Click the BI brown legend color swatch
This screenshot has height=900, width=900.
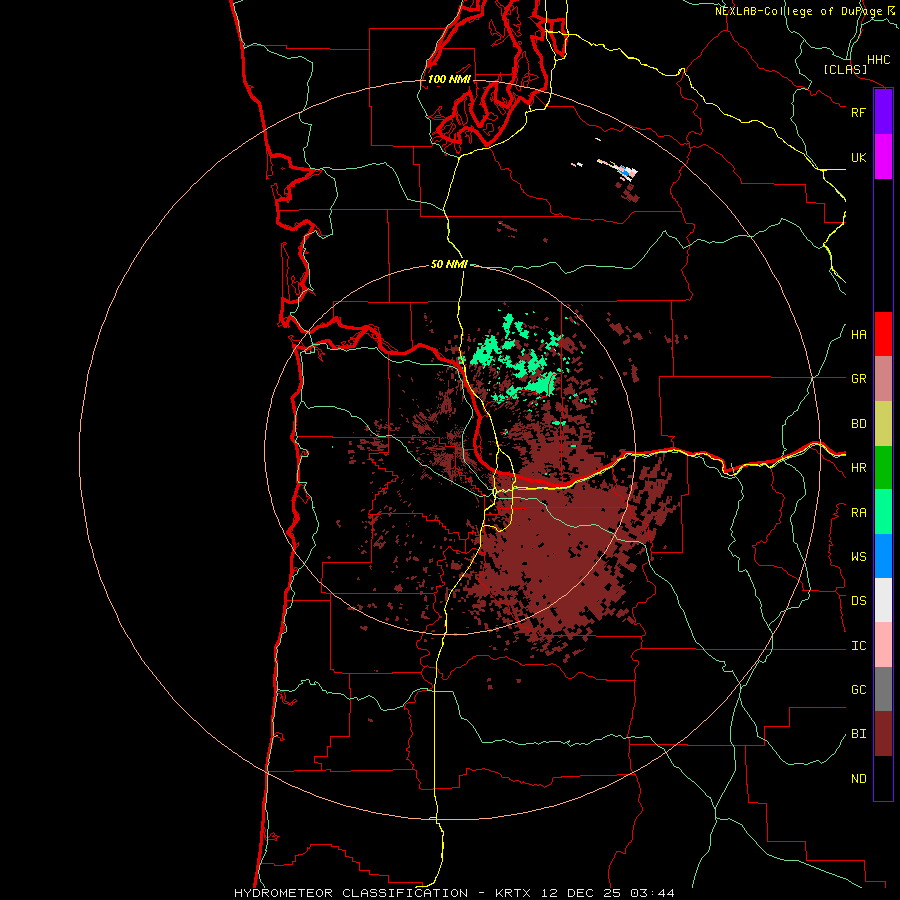[x=883, y=734]
